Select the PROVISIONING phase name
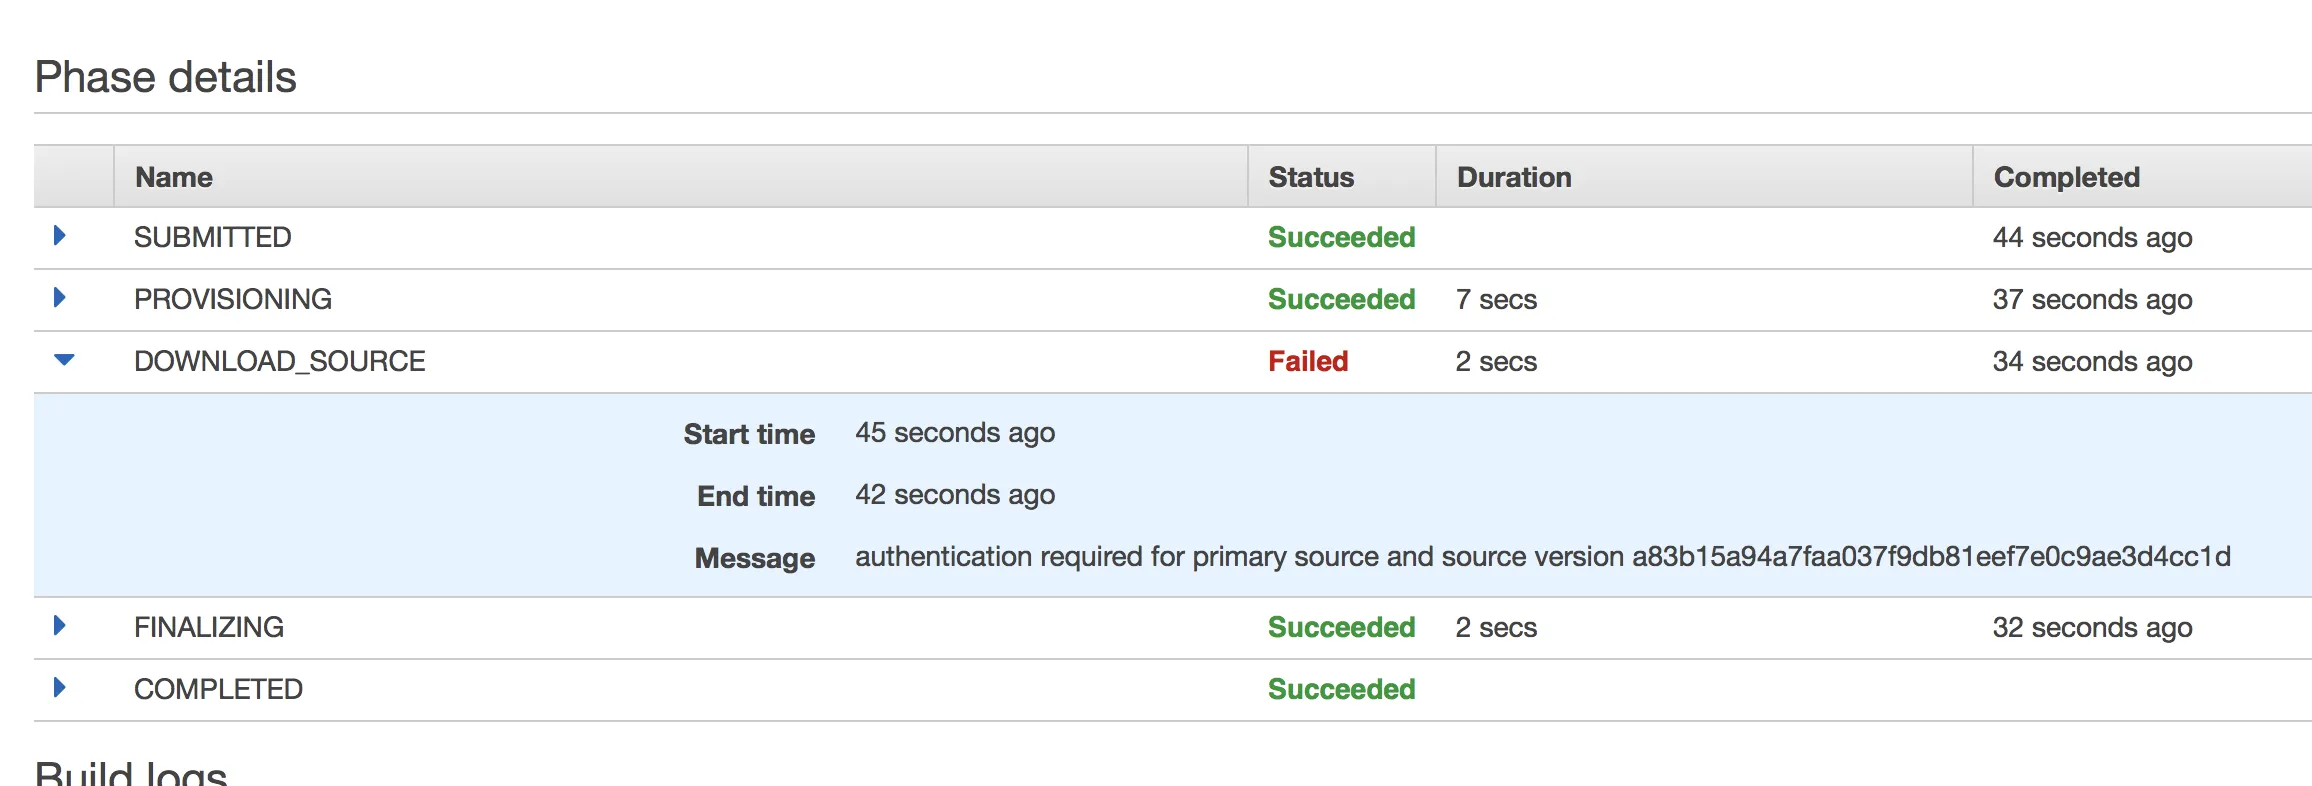The width and height of the screenshot is (2312, 786). (232, 299)
